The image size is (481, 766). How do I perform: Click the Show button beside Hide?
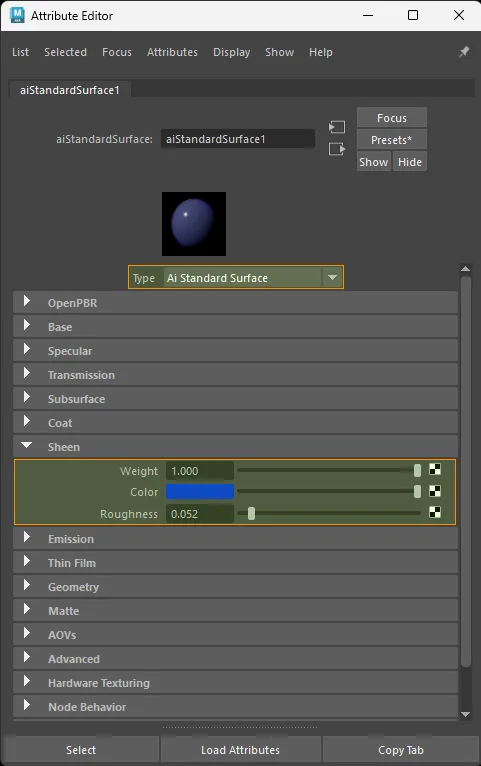(x=374, y=162)
